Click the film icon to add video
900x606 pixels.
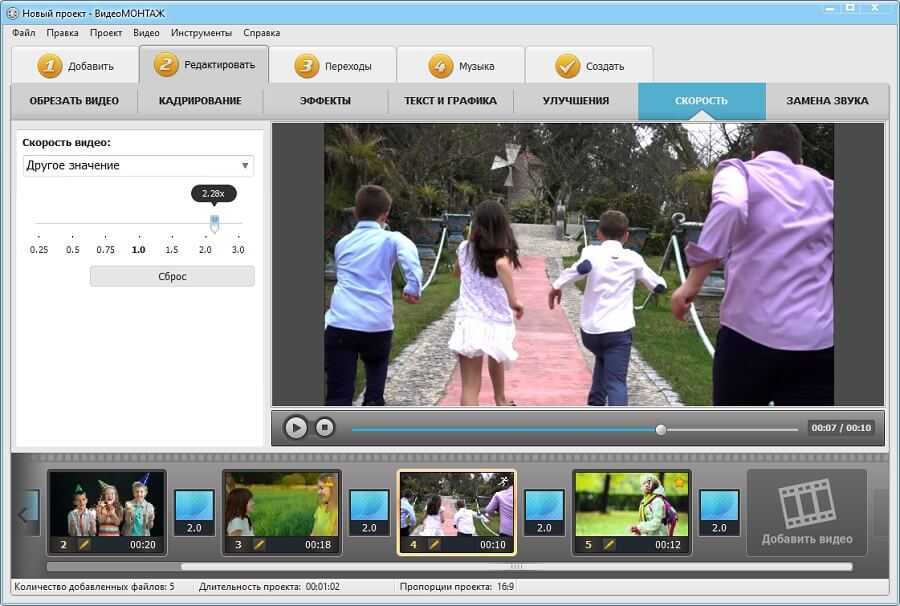(806, 504)
